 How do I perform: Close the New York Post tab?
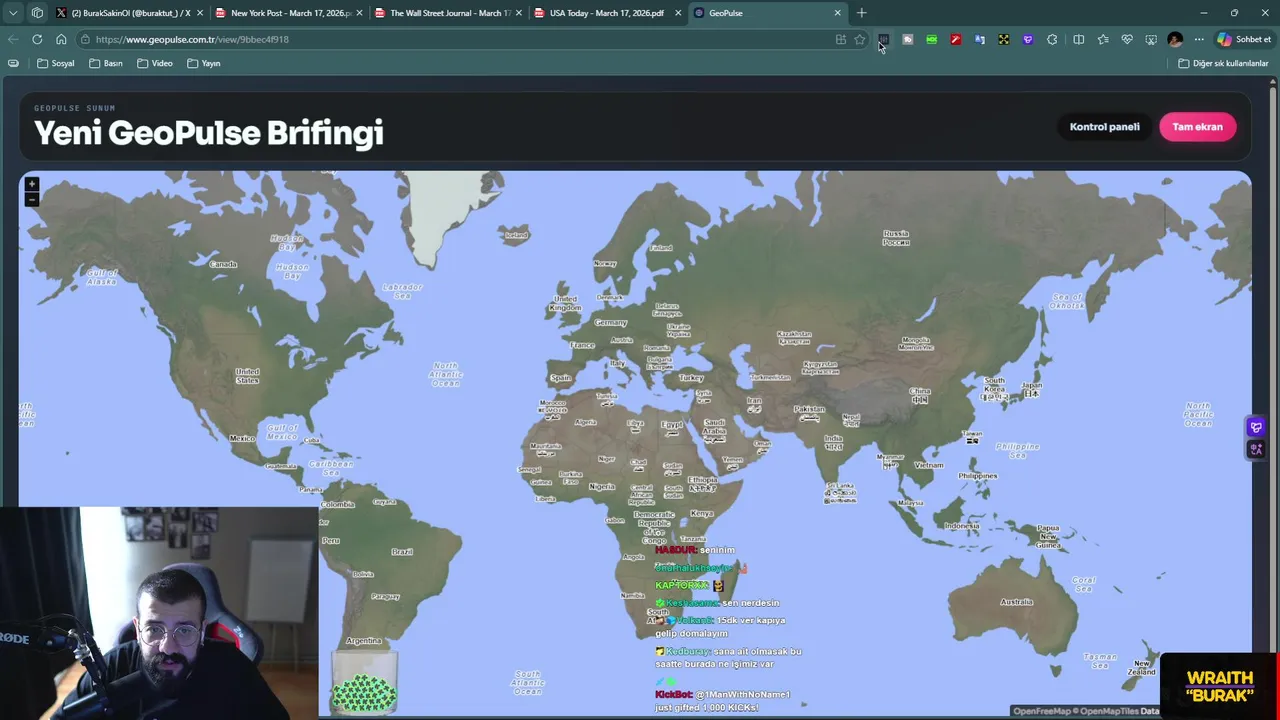click(359, 13)
